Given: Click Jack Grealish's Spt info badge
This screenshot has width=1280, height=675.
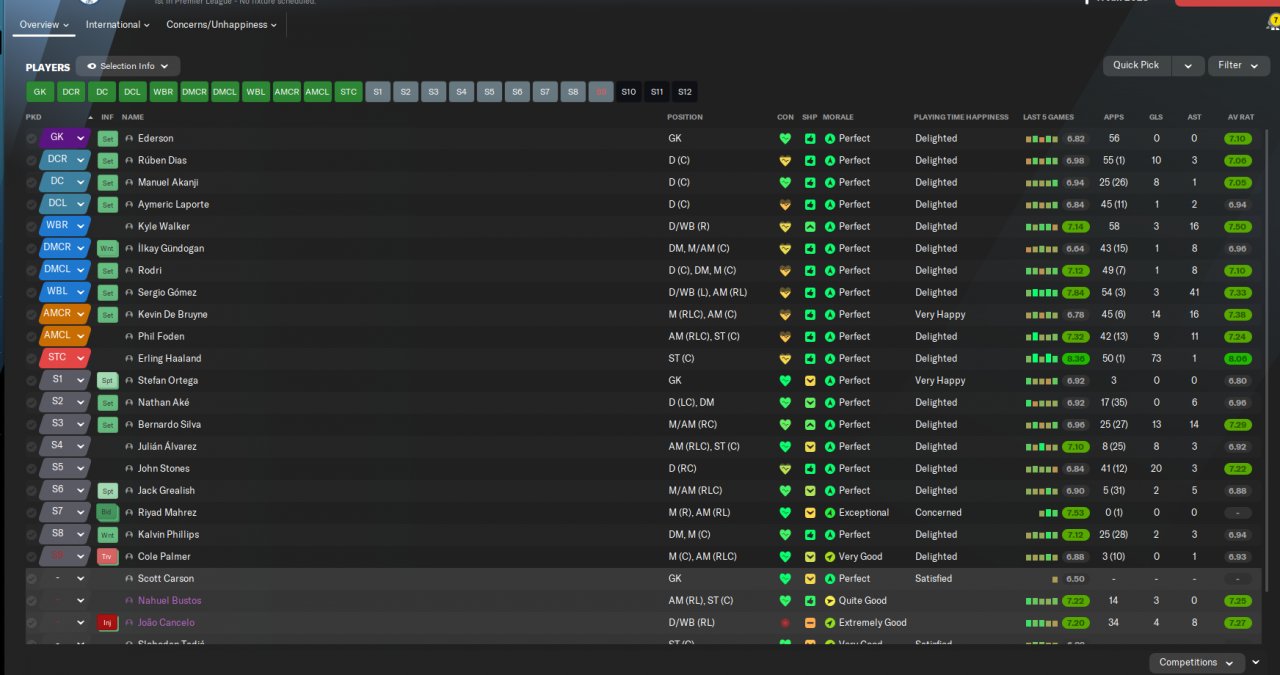Looking at the screenshot, I should (x=107, y=490).
